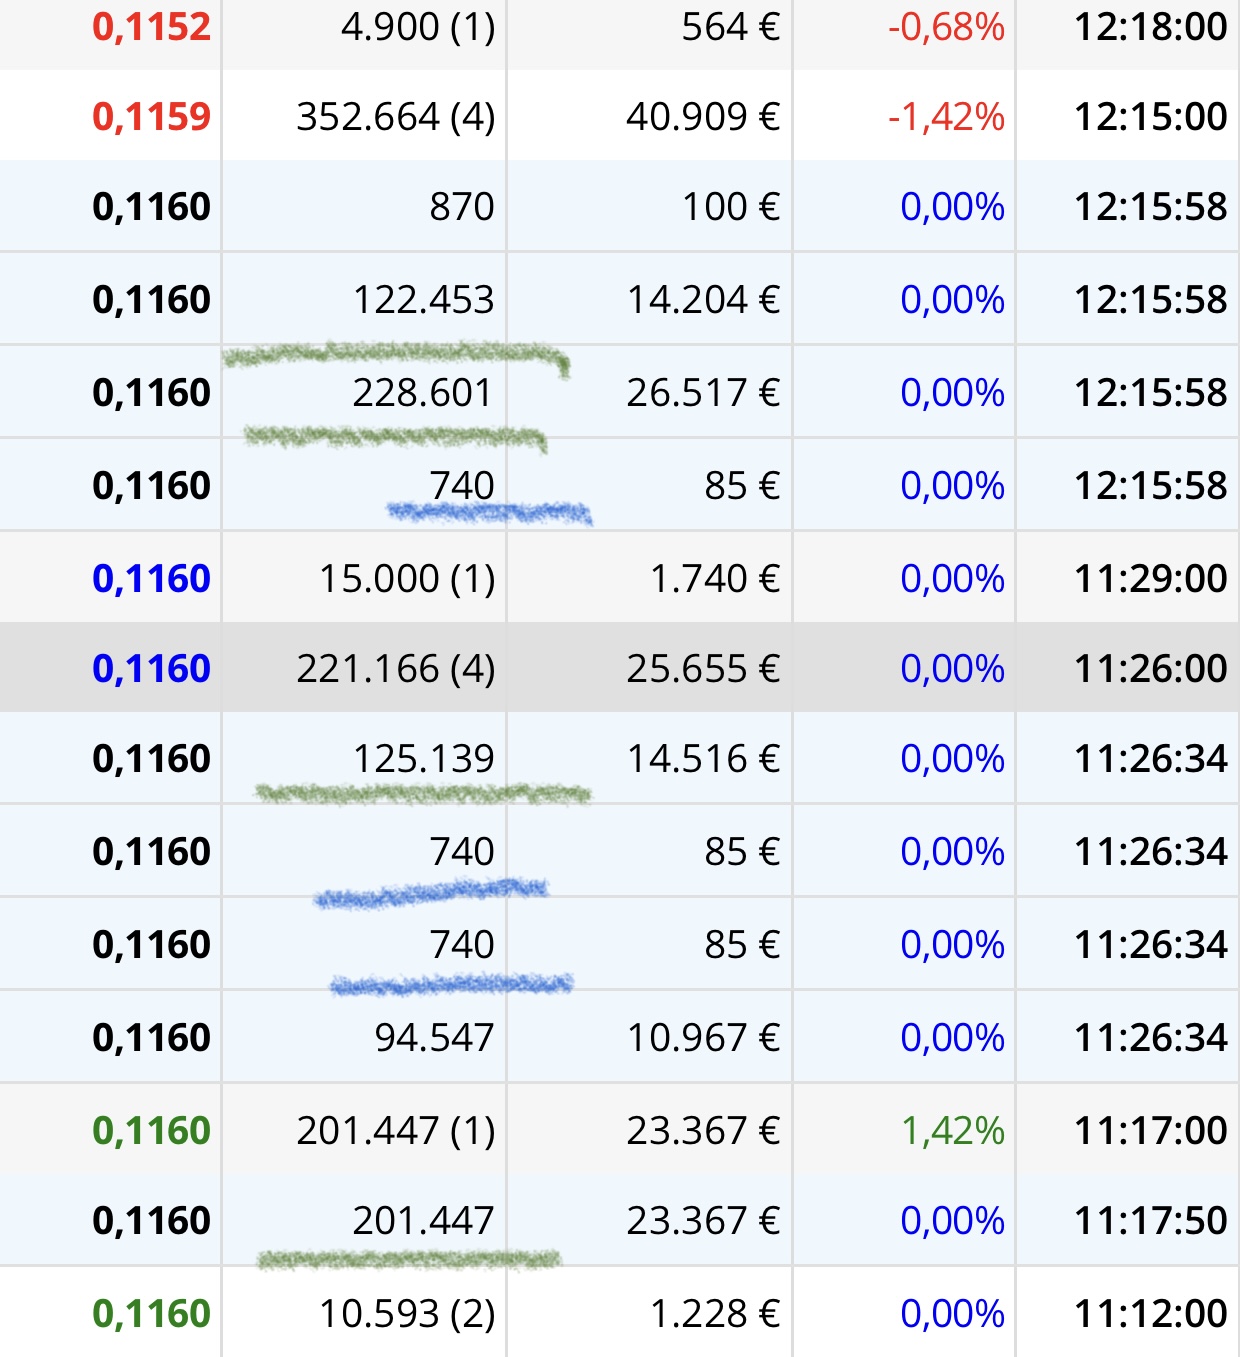The width and height of the screenshot is (1240, 1357).
Task: Click green price 0,1160 in 11:17:00 row
Action: 151,1131
